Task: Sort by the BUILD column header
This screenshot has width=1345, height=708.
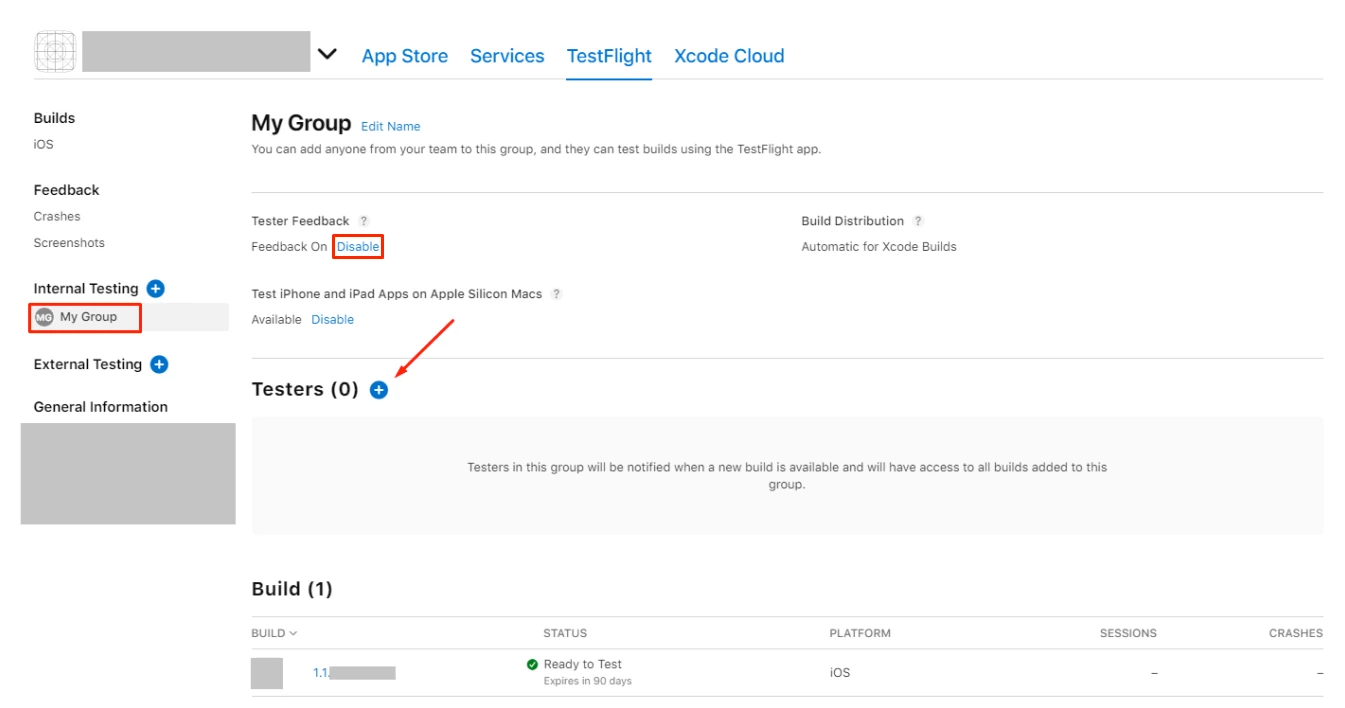Action: point(274,633)
